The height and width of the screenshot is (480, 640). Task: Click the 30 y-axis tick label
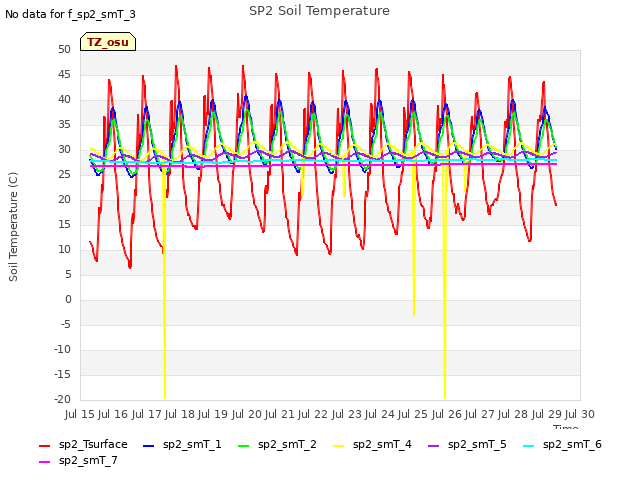(64, 149)
